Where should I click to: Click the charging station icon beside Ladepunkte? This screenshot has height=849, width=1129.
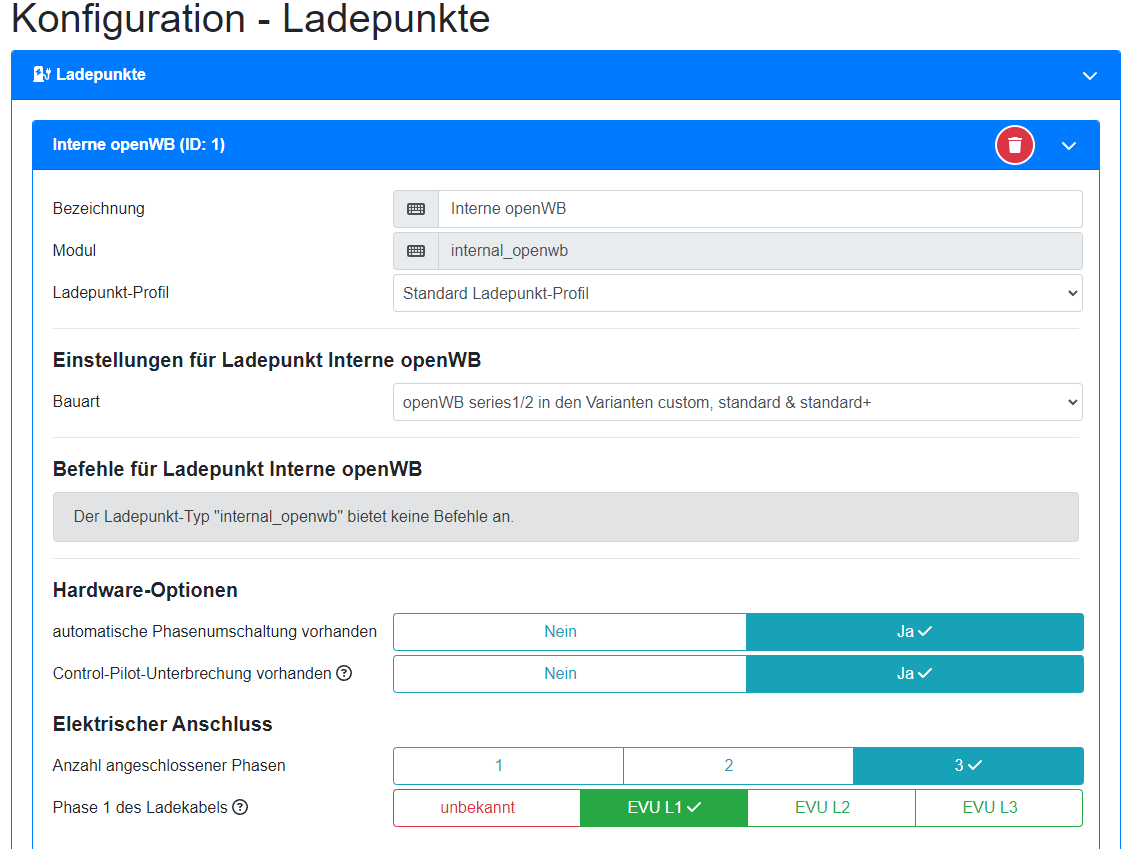click(x=41, y=75)
